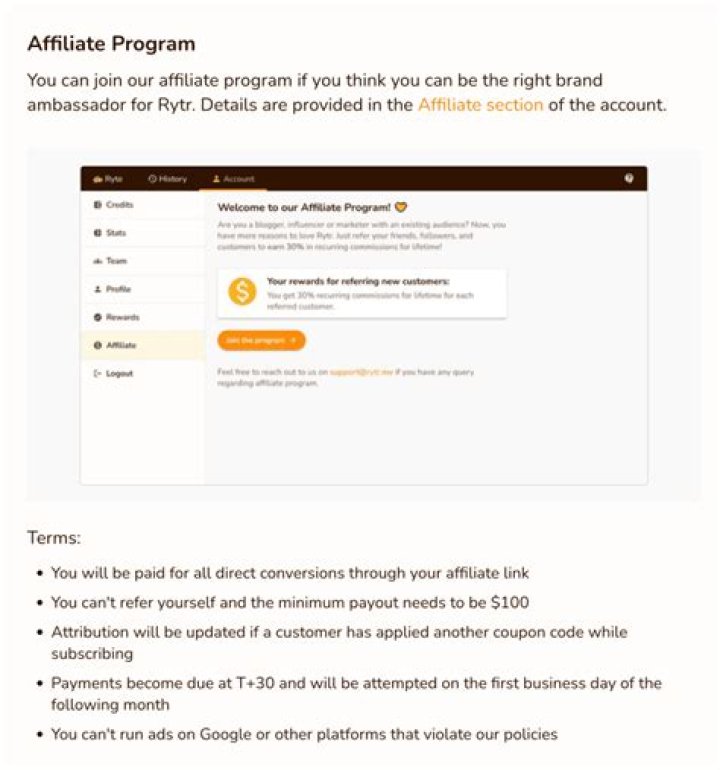Image resolution: width=720 pixels, height=770 pixels.
Task: Click the help question mark icon
Action: coord(629,178)
